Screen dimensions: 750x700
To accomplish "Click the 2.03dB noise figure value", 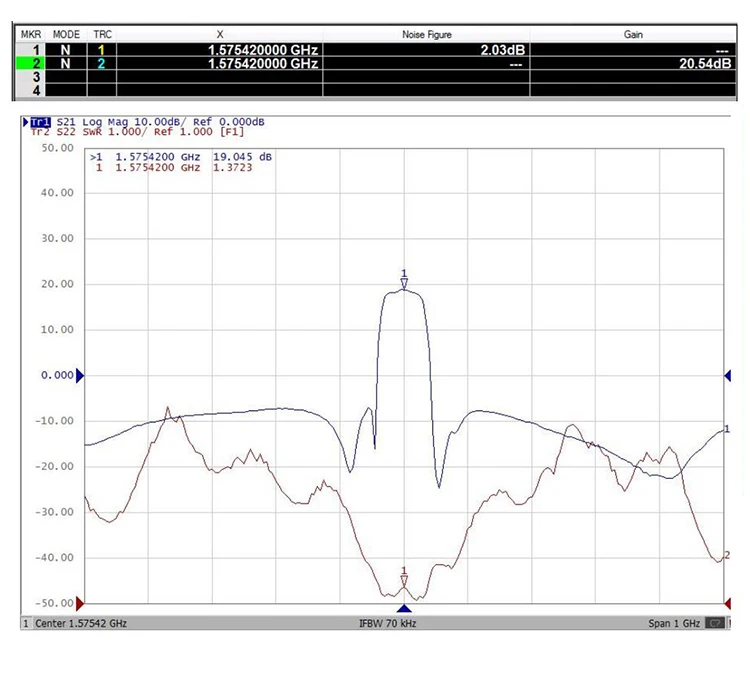I will click(503, 50).
